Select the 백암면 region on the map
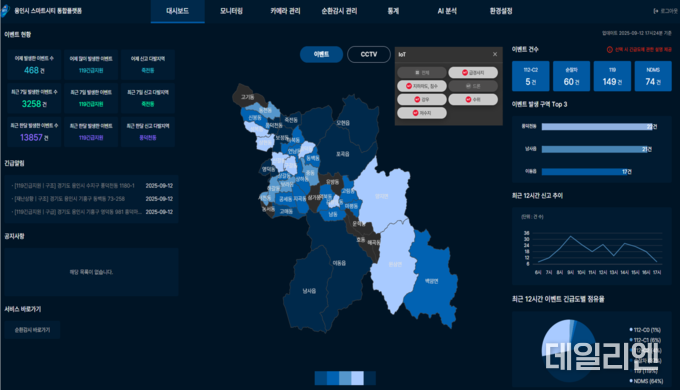 point(431,281)
